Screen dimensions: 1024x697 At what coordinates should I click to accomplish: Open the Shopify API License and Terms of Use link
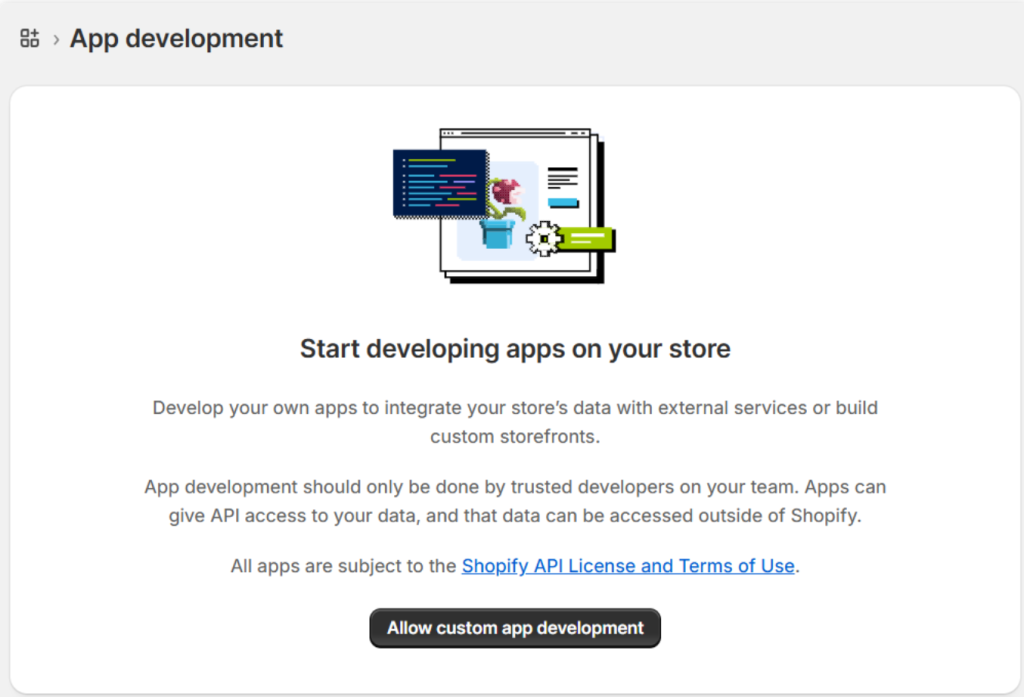[x=627, y=566]
